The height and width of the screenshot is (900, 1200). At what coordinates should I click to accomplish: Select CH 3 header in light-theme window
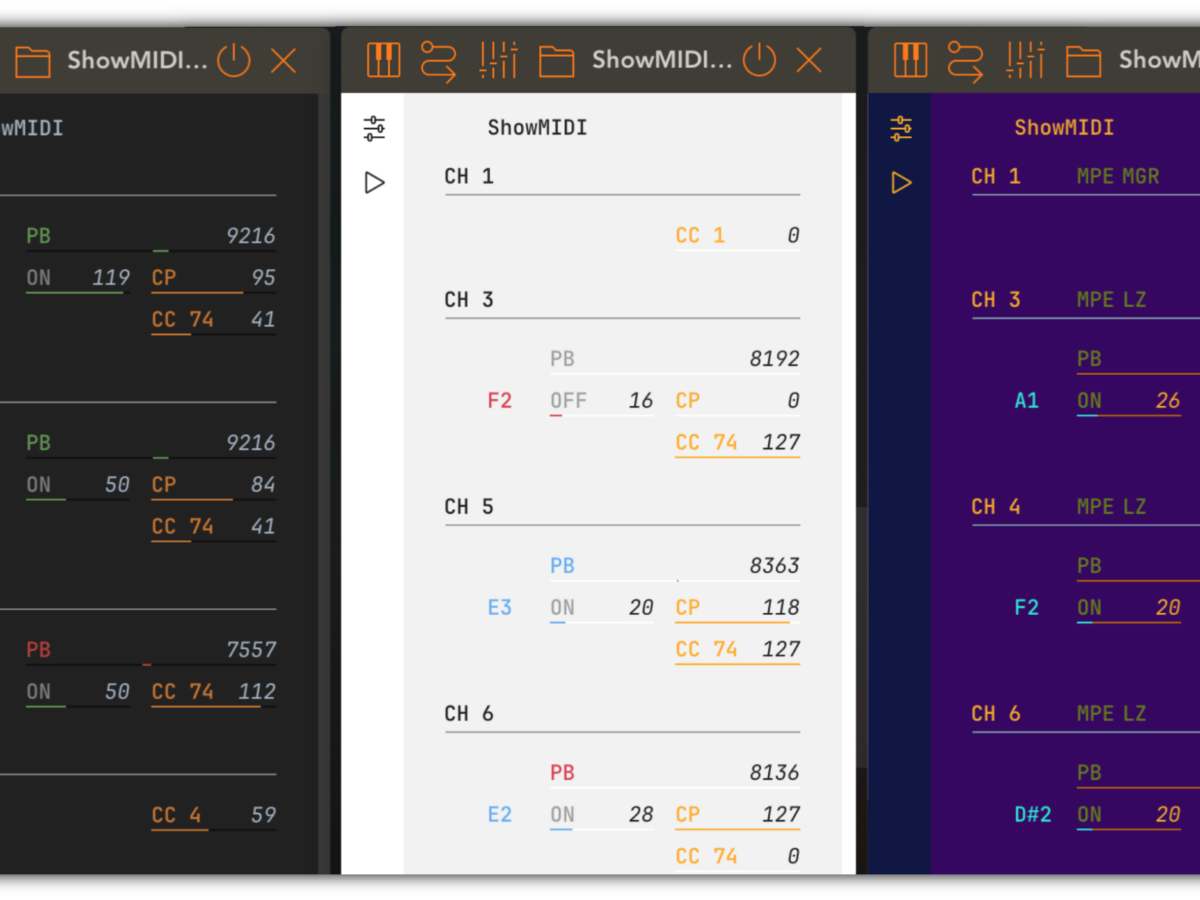coord(469,300)
